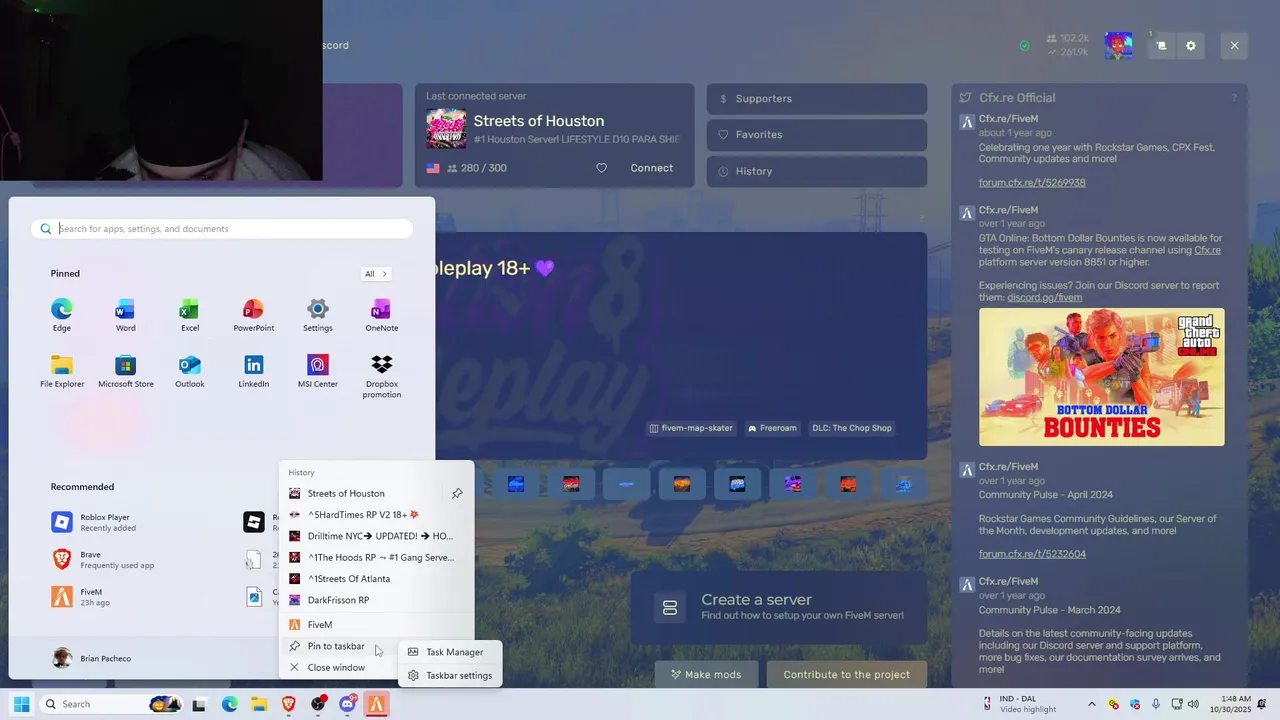
Task: Select Streets of Houston history entry
Action: pyautogui.click(x=361, y=493)
